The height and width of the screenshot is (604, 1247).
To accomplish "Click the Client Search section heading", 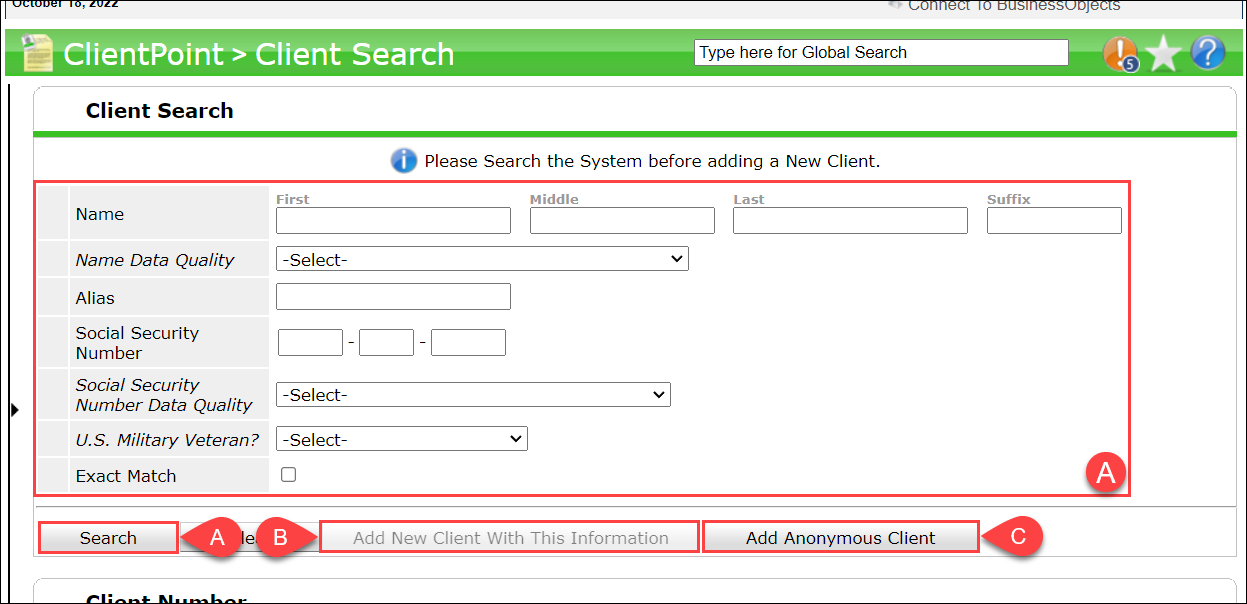I will click(x=160, y=111).
